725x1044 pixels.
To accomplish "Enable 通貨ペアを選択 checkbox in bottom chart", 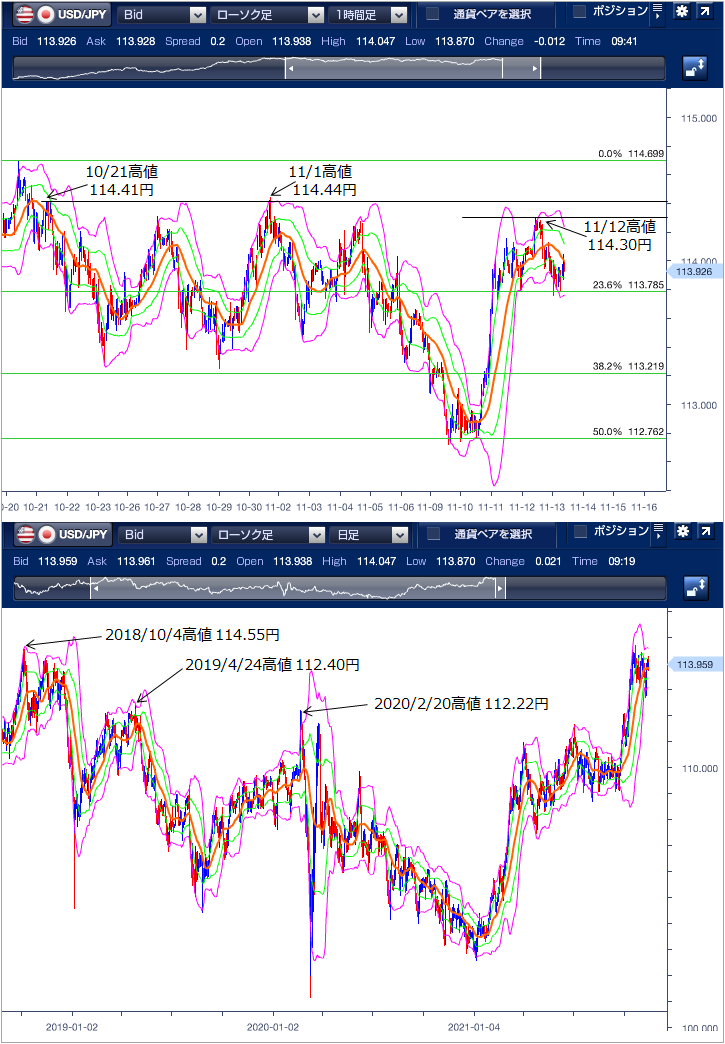I will click(433, 535).
